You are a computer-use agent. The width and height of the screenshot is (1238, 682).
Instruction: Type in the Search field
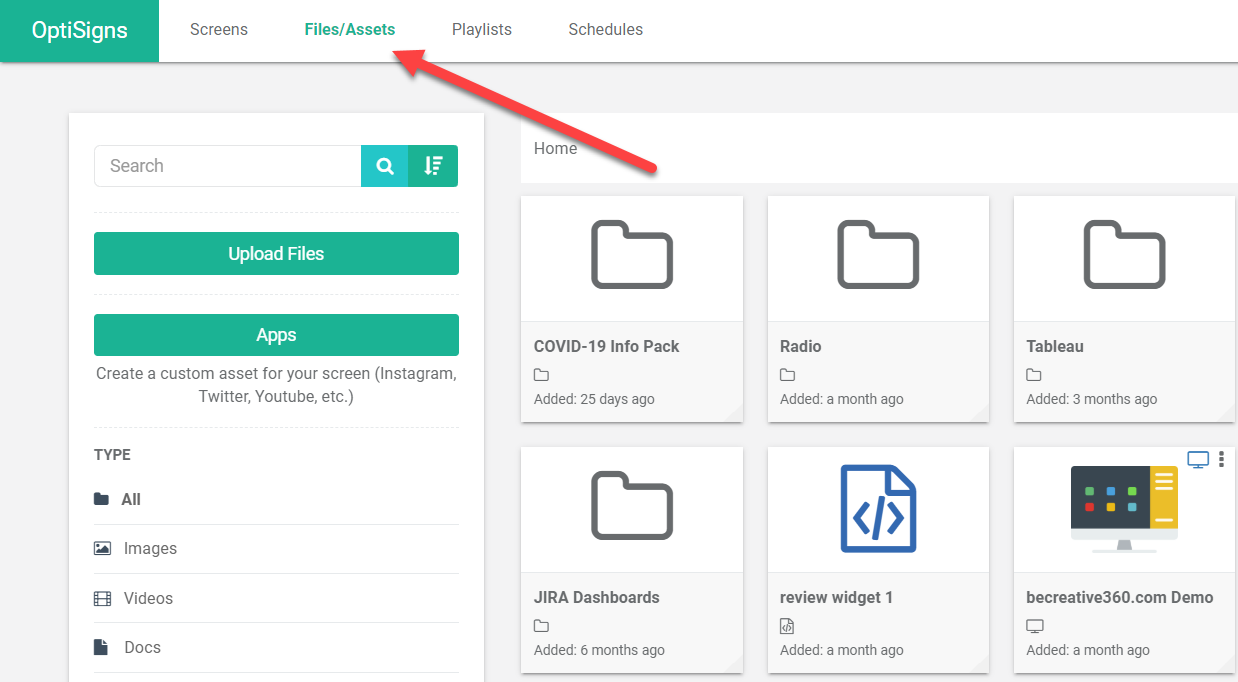point(228,166)
